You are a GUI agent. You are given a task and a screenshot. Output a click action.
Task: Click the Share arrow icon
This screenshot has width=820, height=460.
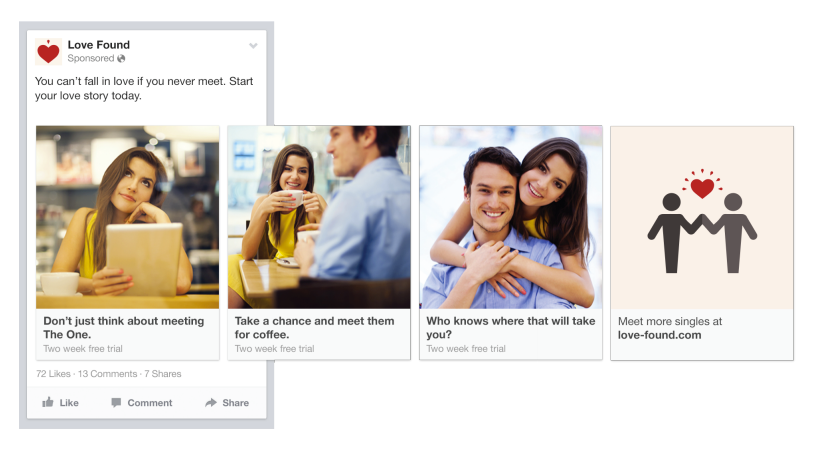[211, 402]
